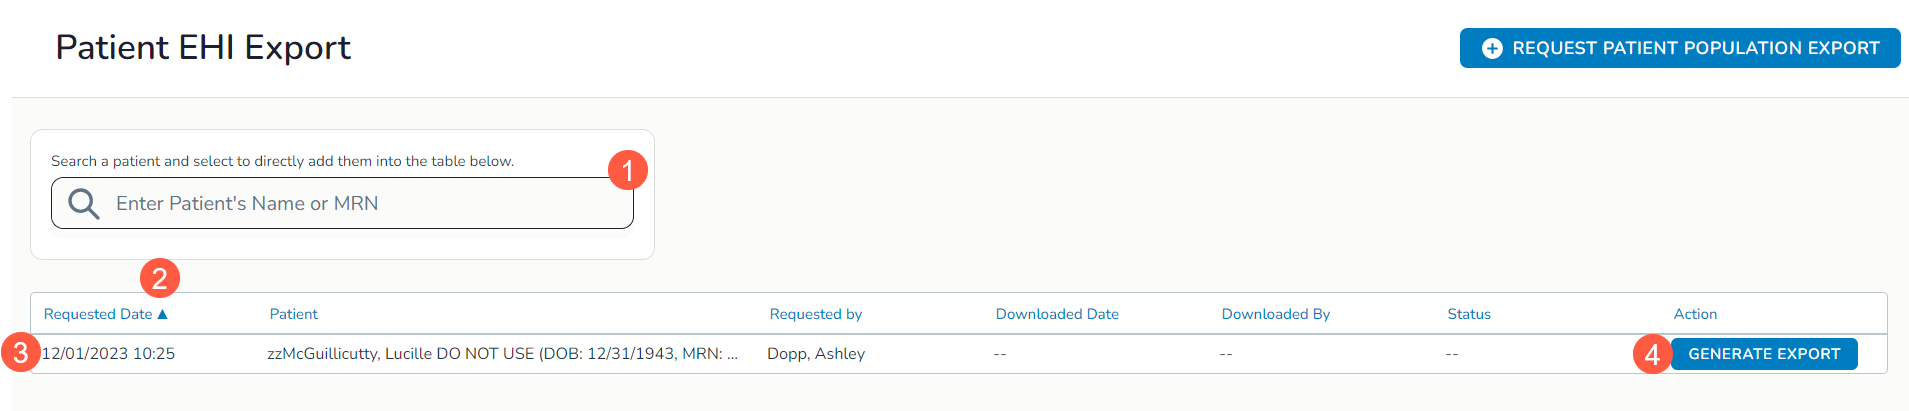Screen dimensions: 1909x411
Task: Sort table by Requested Date column header
Action: (98, 314)
